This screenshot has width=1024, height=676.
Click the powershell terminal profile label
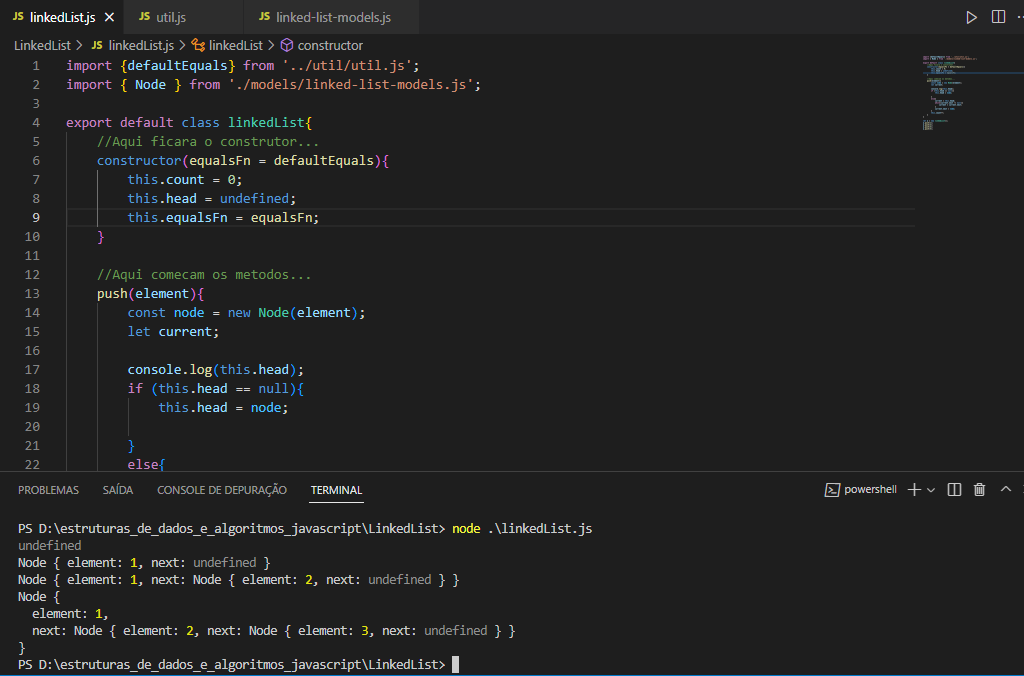coord(870,489)
